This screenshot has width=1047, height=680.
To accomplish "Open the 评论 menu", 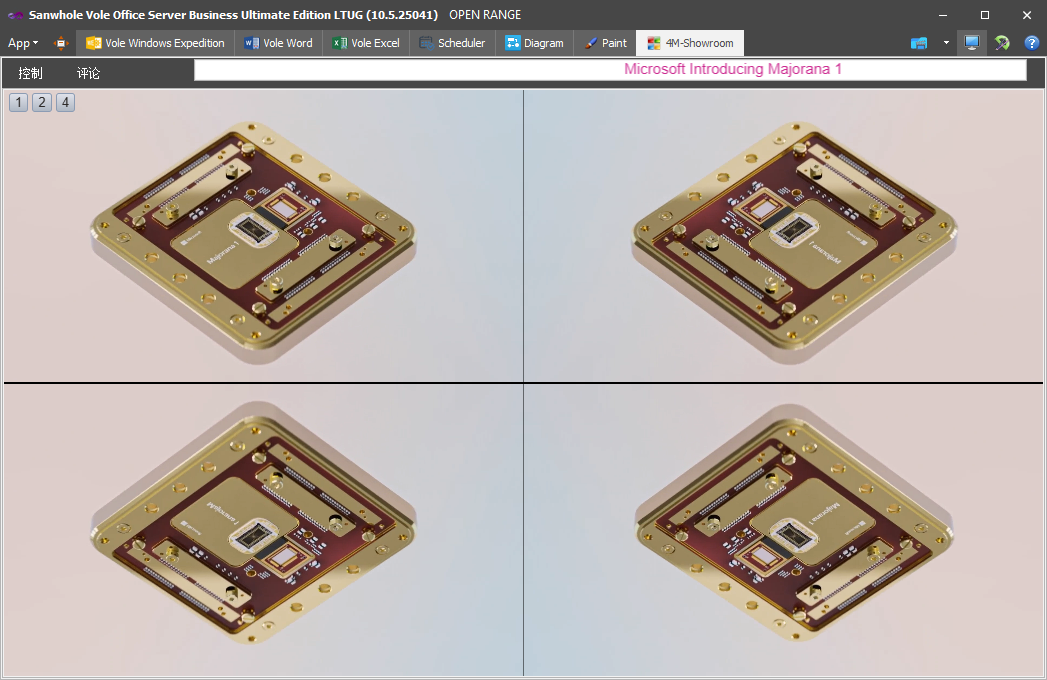I will pos(89,73).
